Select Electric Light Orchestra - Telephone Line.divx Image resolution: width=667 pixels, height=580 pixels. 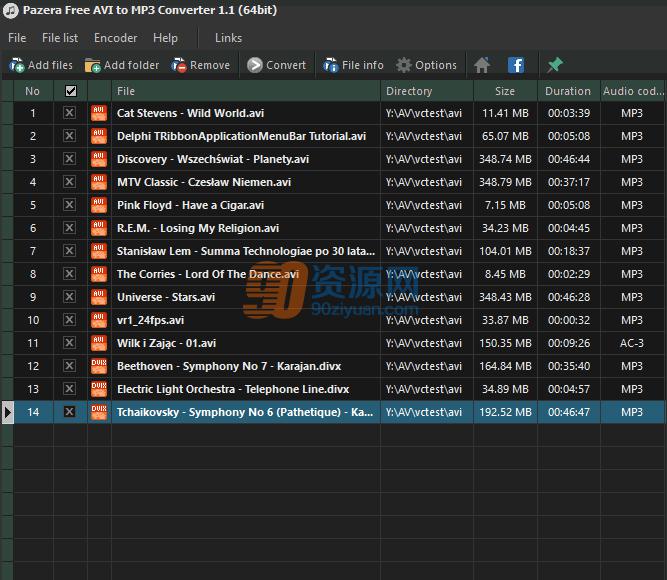[x=233, y=389]
